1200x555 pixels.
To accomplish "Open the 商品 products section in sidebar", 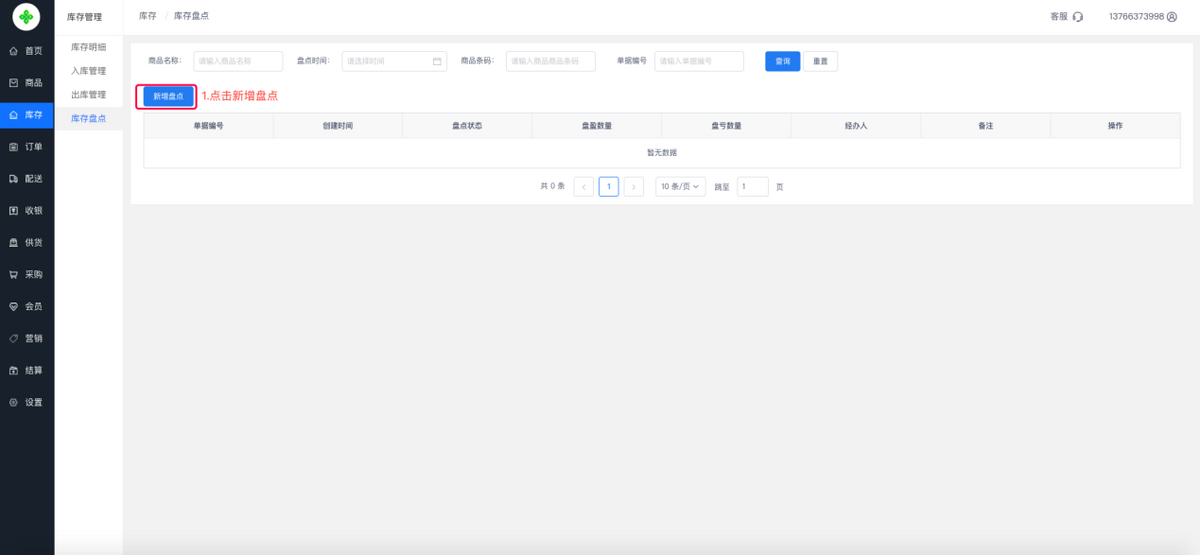I will [26, 83].
